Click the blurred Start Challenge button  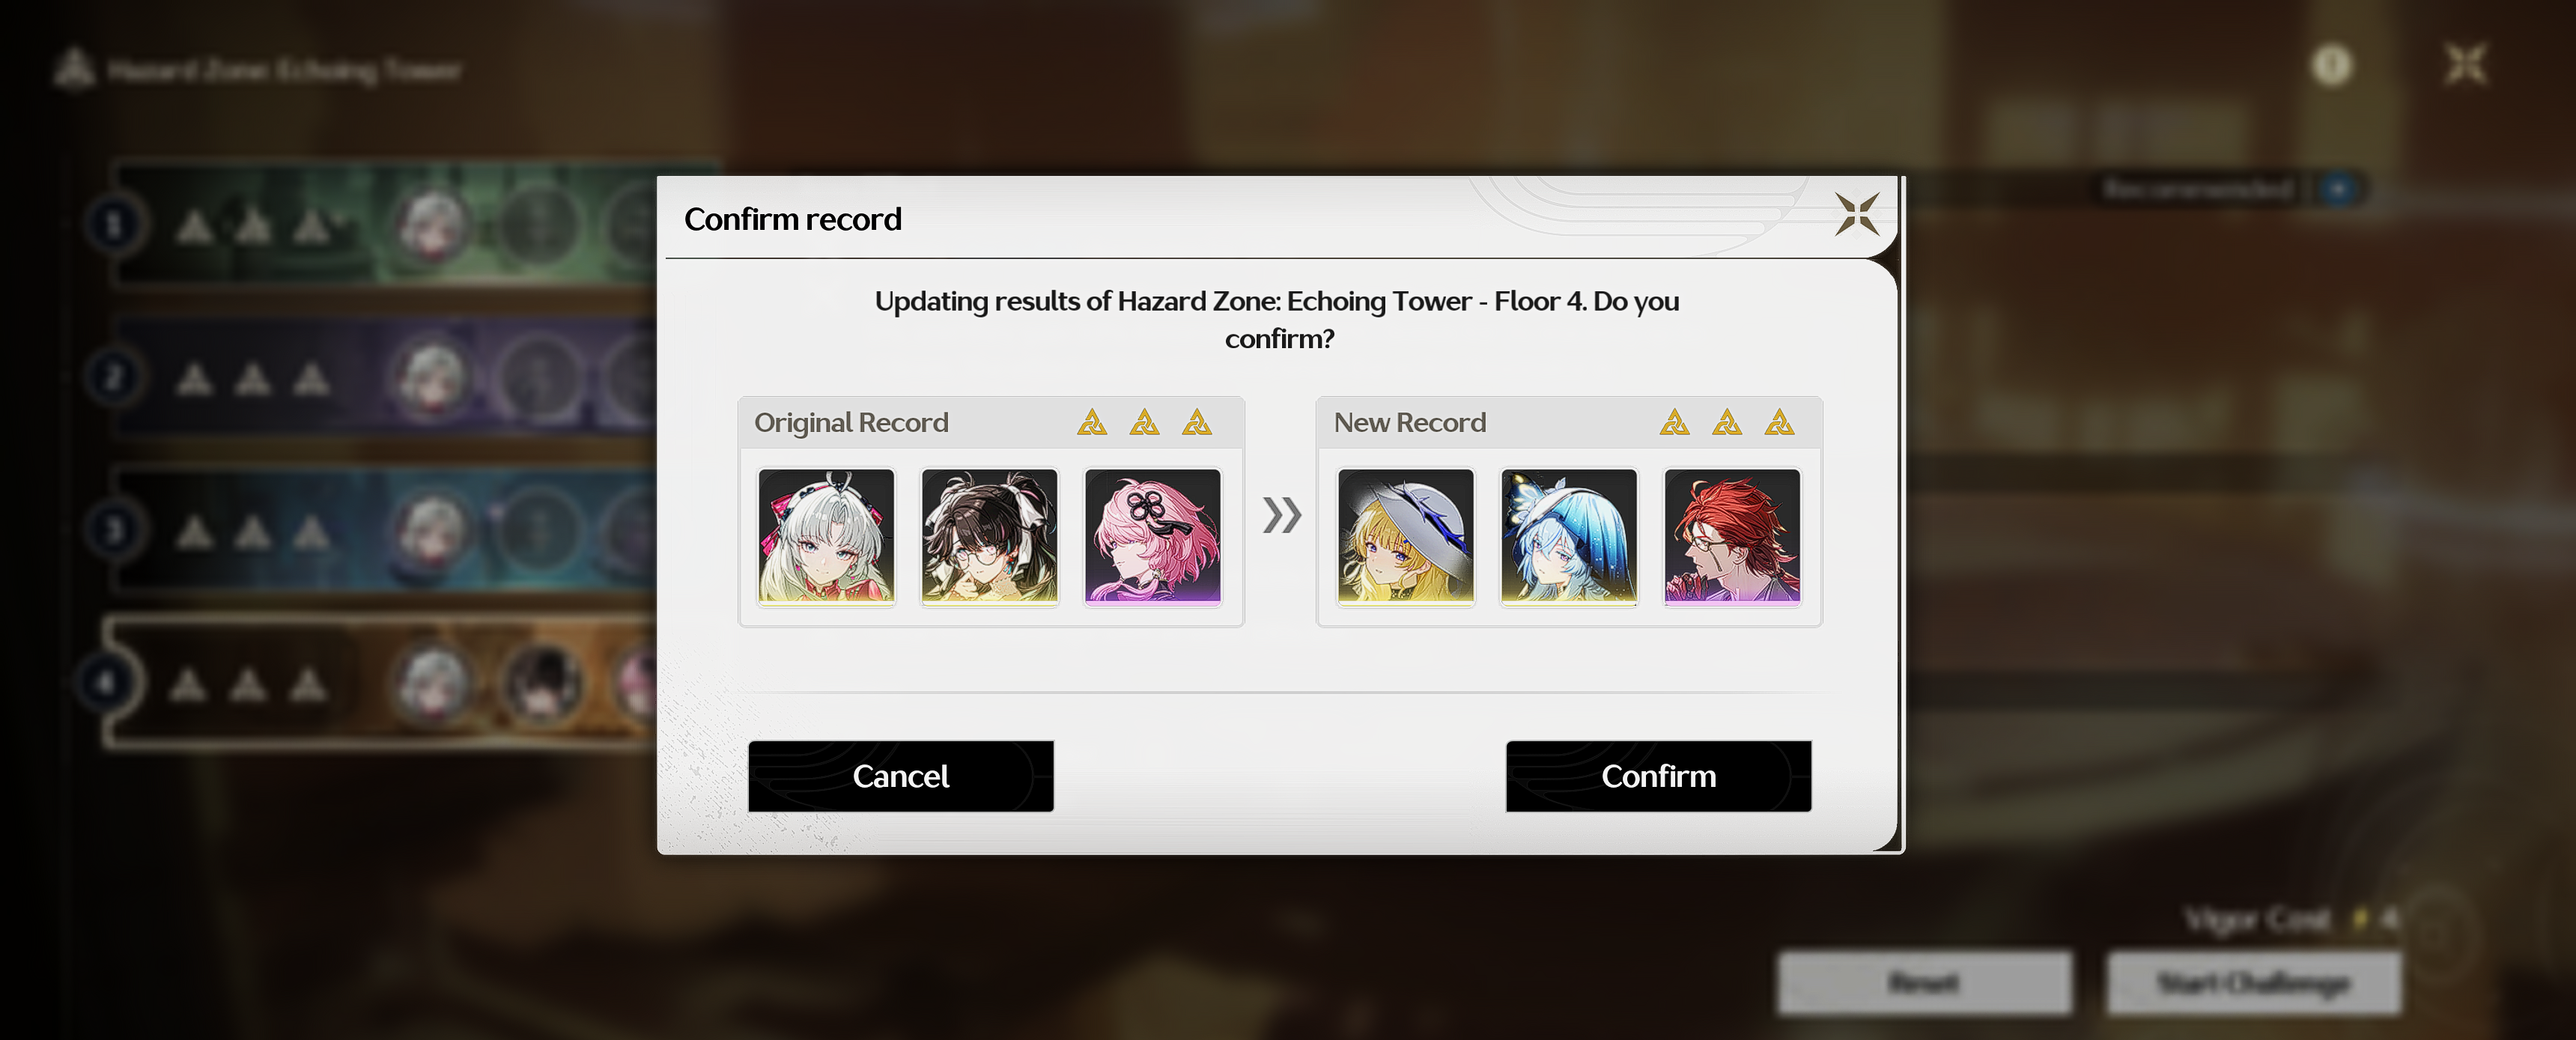[x=2253, y=983]
